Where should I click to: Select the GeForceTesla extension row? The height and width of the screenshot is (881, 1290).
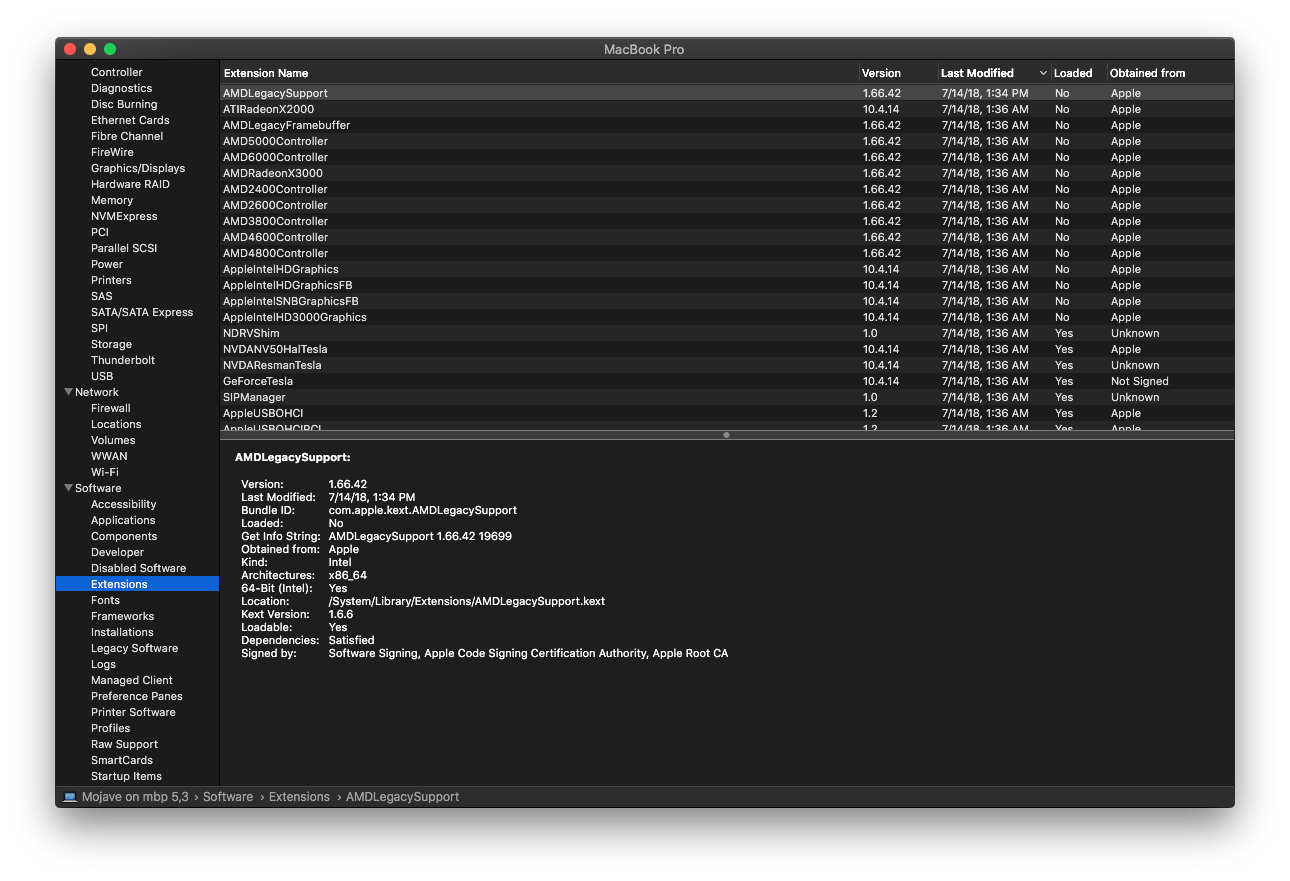pos(727,381)
